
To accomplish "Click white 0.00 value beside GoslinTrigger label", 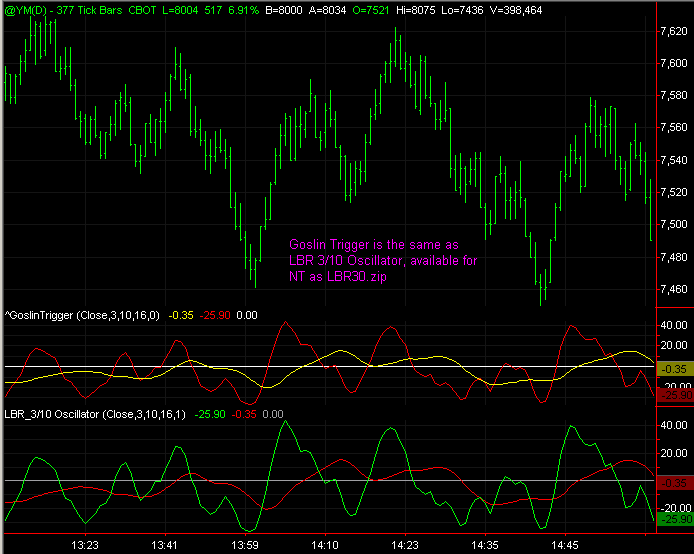I will [x=247, y=315].
